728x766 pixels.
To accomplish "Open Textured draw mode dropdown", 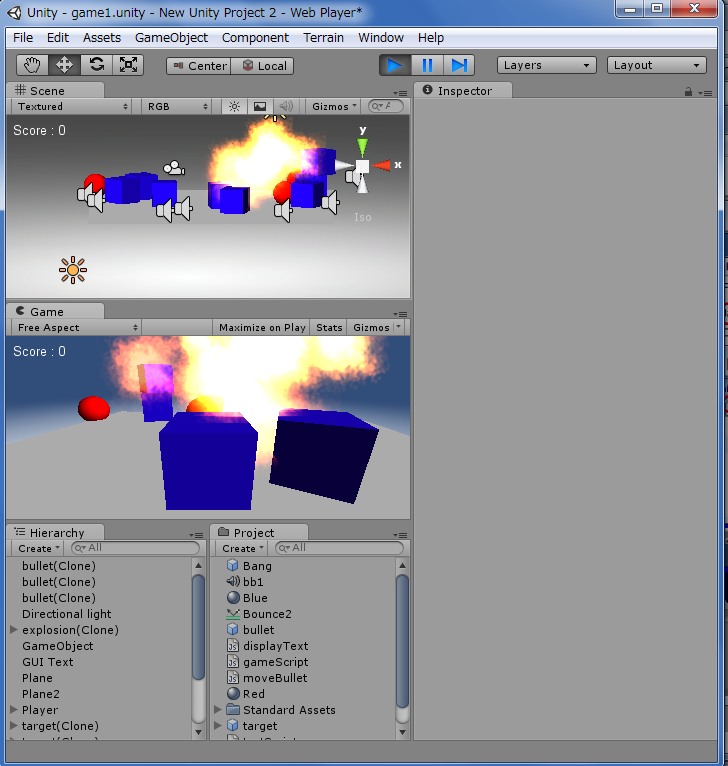I will point(72,106).
